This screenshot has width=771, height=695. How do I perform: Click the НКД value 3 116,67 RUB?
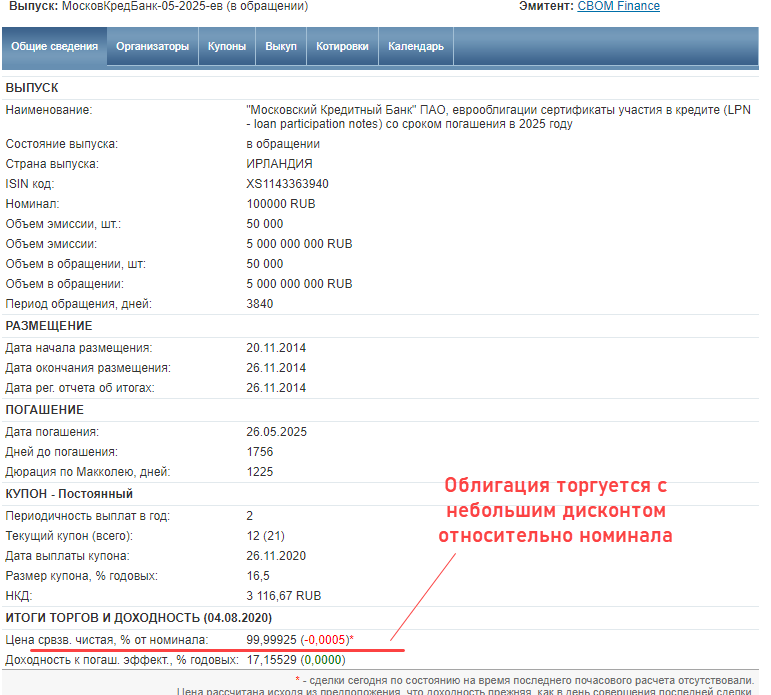[x=283, y=595]
